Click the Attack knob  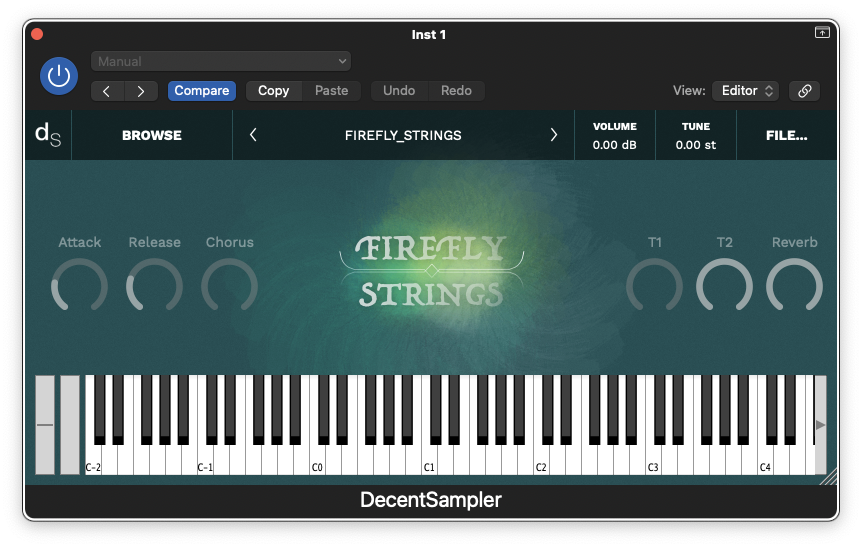click(x=79, y=286)
